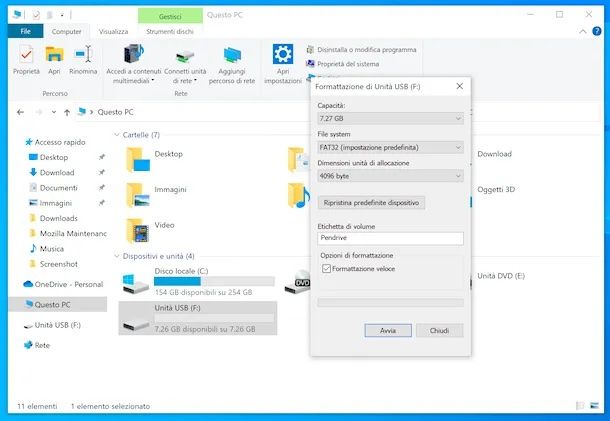Toggle the Formattazione veloce checkbox

click(326, 269)
